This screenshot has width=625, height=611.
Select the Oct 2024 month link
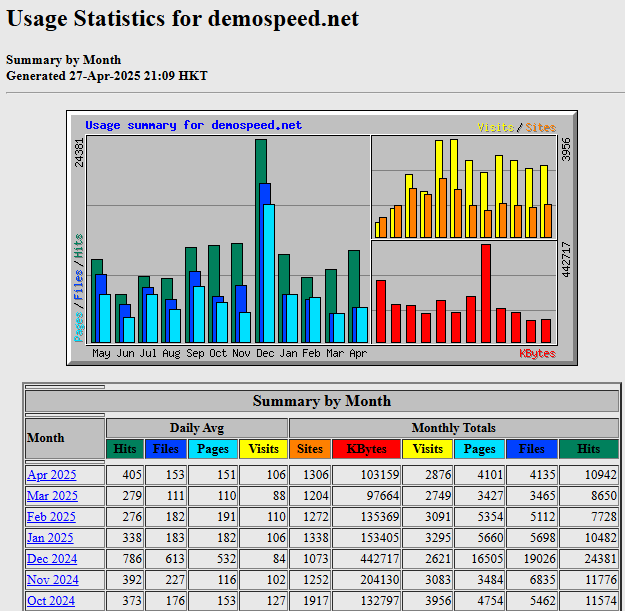[x=51, y=601]
